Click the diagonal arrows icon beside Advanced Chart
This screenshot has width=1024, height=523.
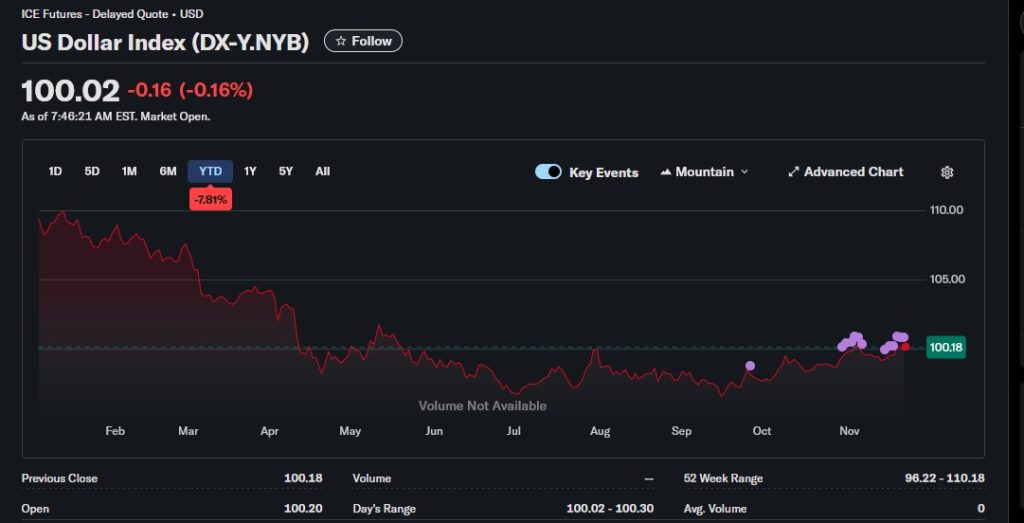[793, 172]
